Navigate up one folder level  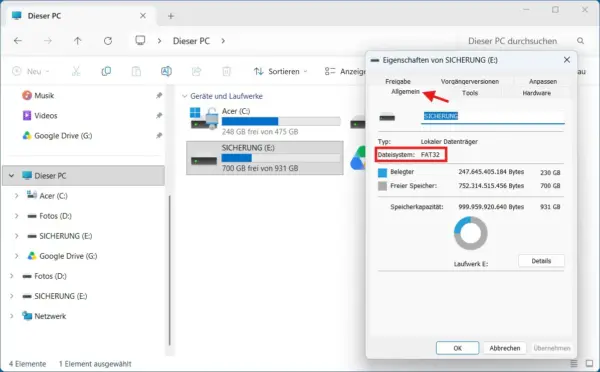pyautogui.click(x=78, y=41)
